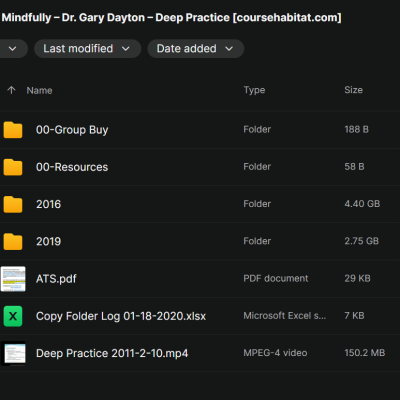Click the 7 KB size value

tap(354, 316)
